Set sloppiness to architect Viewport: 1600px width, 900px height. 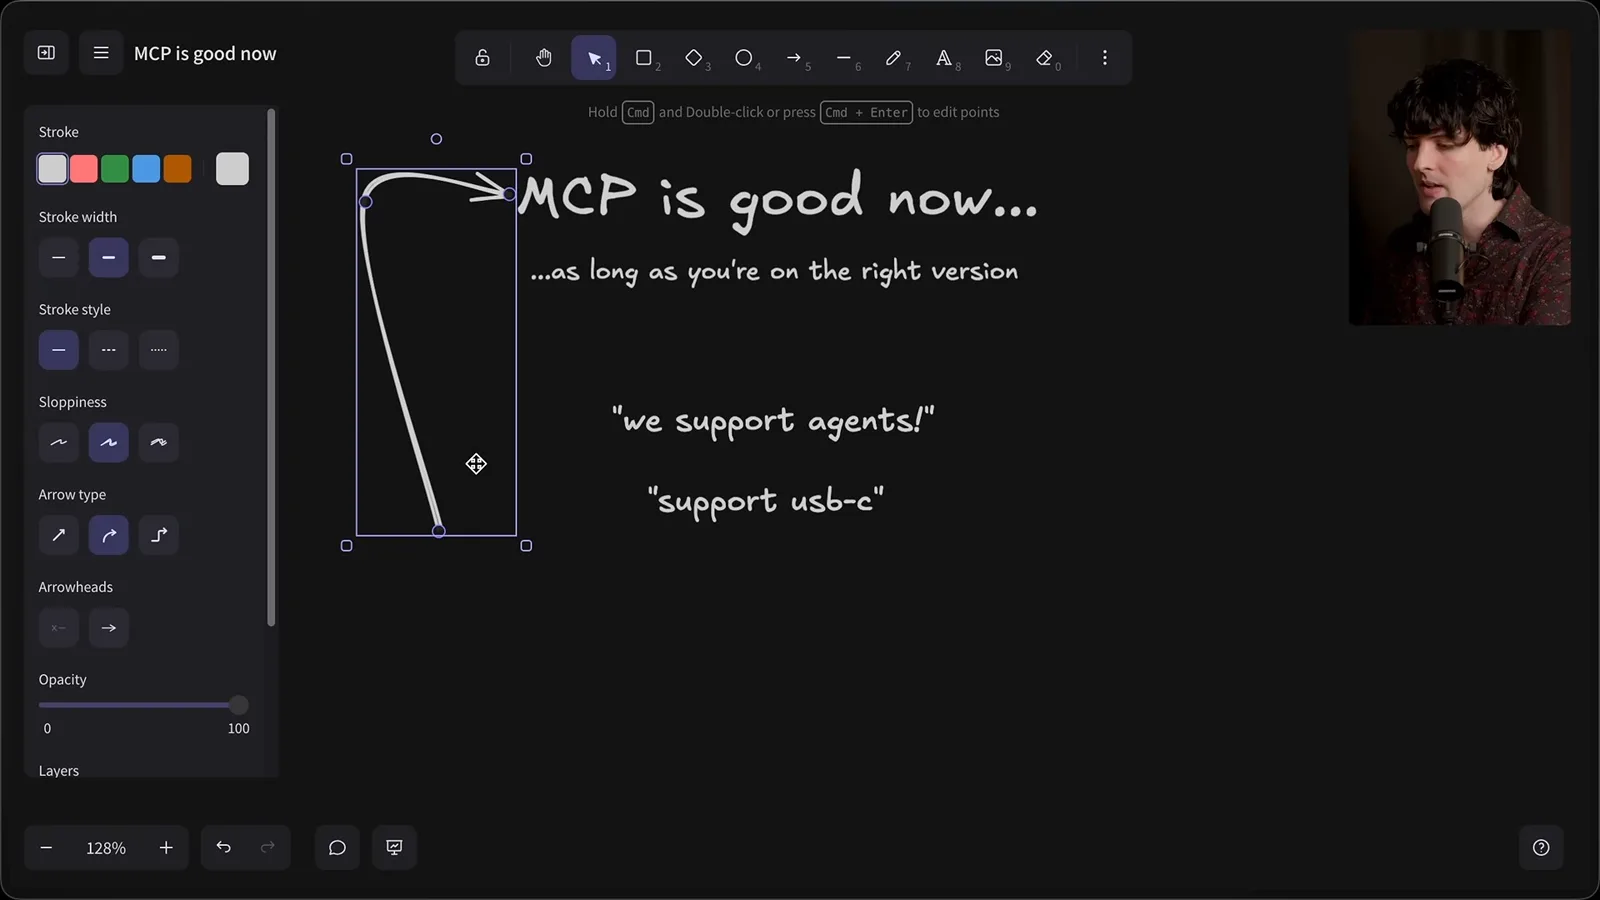[x=59, y=442]
